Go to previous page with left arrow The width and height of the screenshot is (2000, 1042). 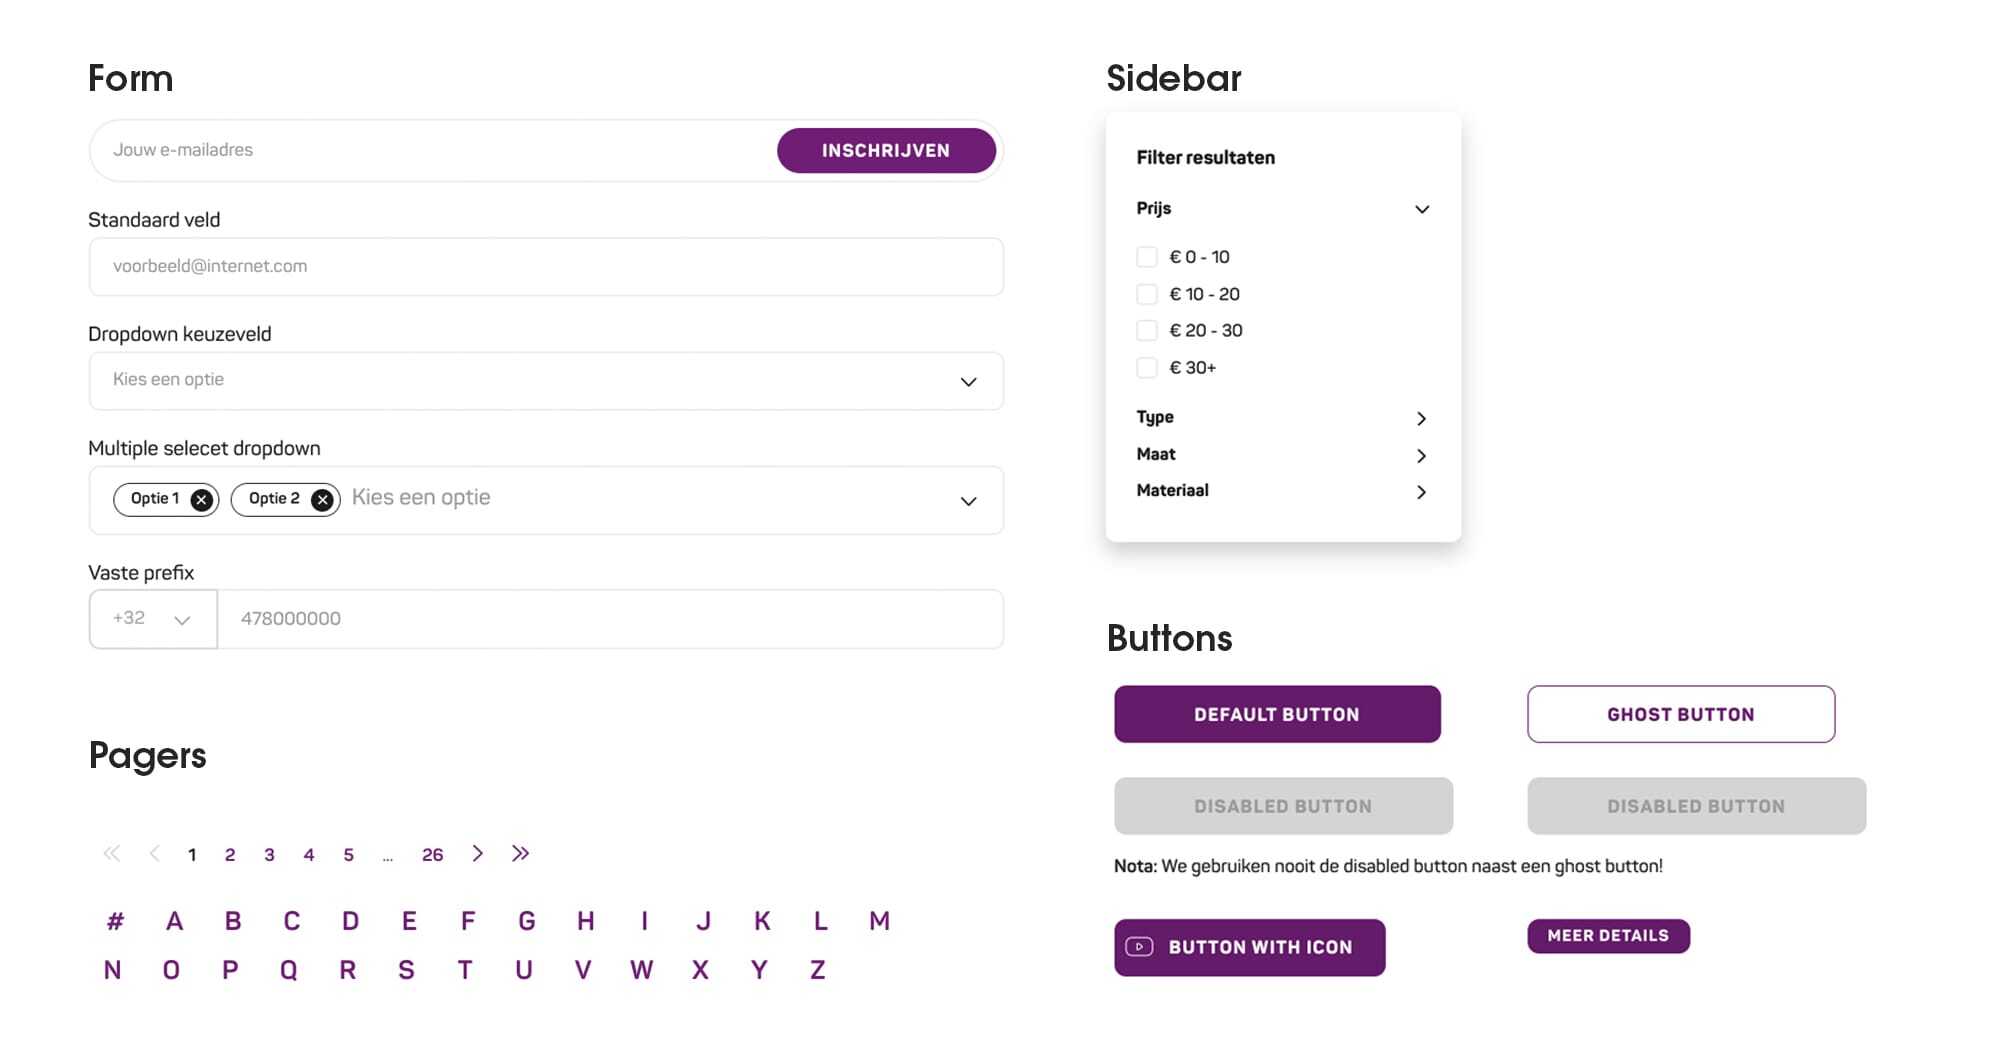click(154, 854)
